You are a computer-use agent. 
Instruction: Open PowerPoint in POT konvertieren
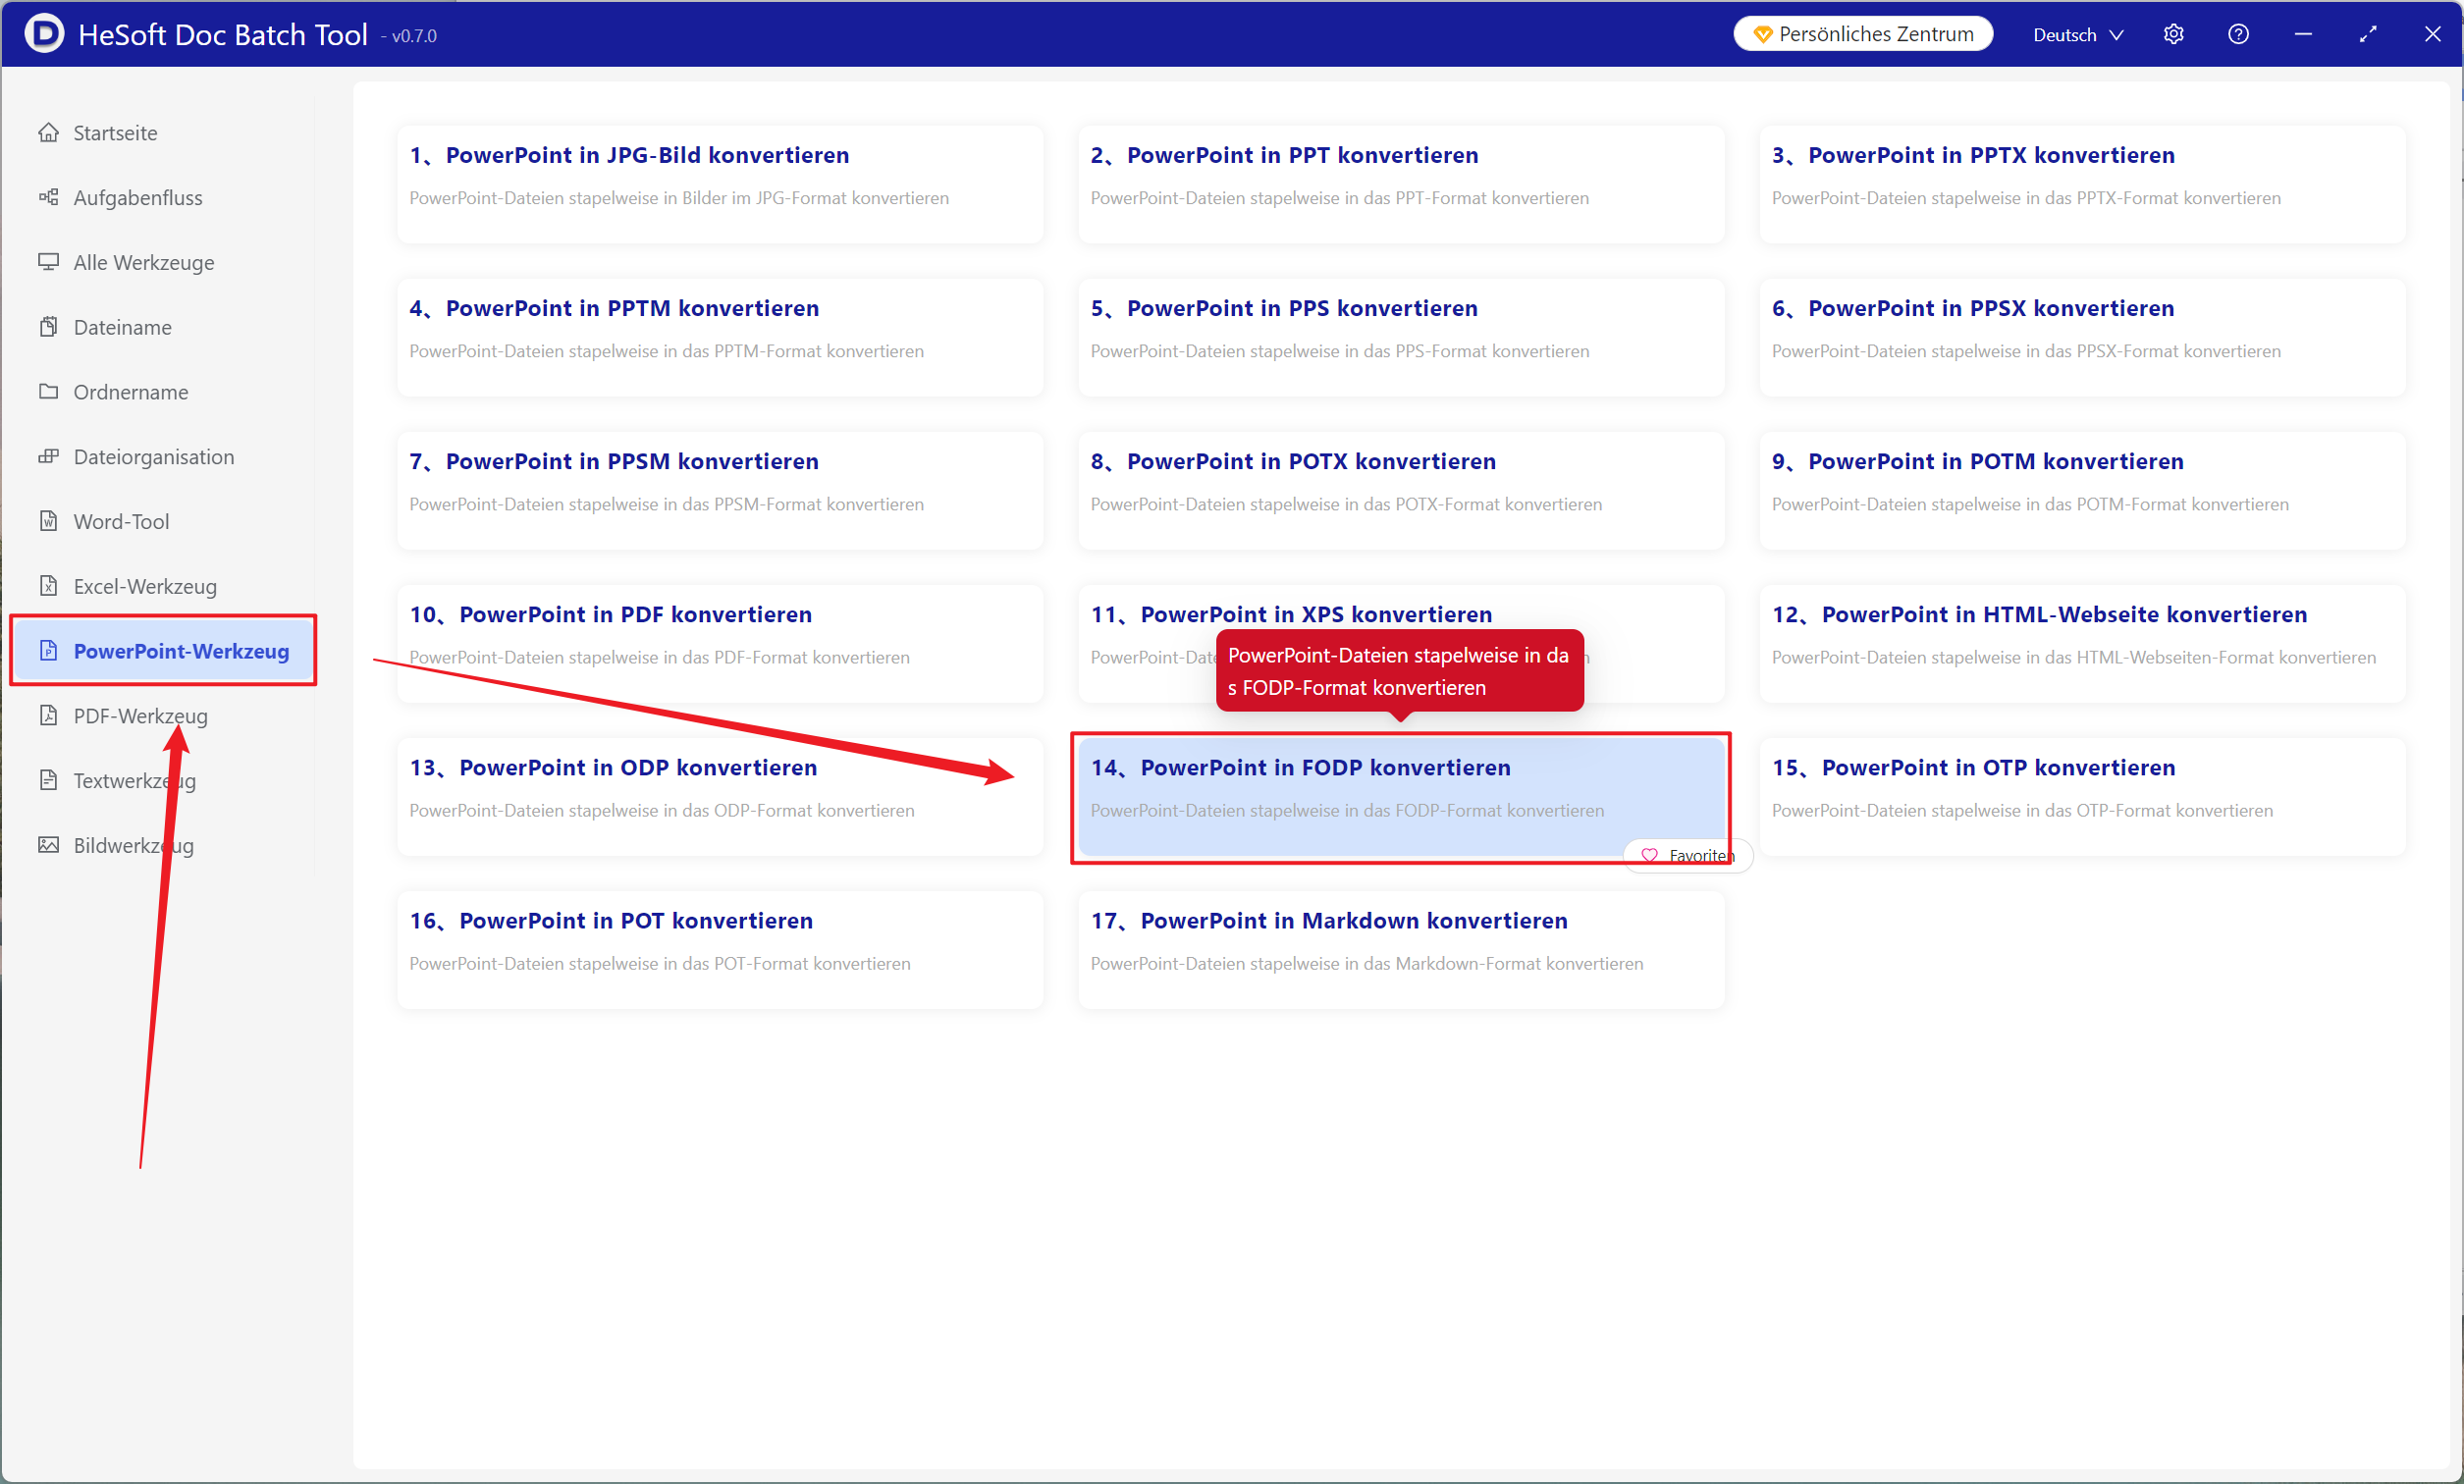(x=720, y=948)
